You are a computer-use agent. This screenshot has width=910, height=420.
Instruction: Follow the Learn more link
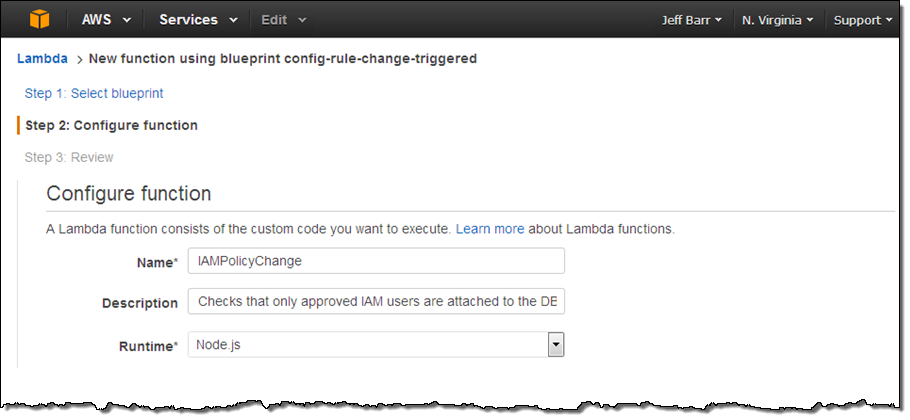click(490, 229)
